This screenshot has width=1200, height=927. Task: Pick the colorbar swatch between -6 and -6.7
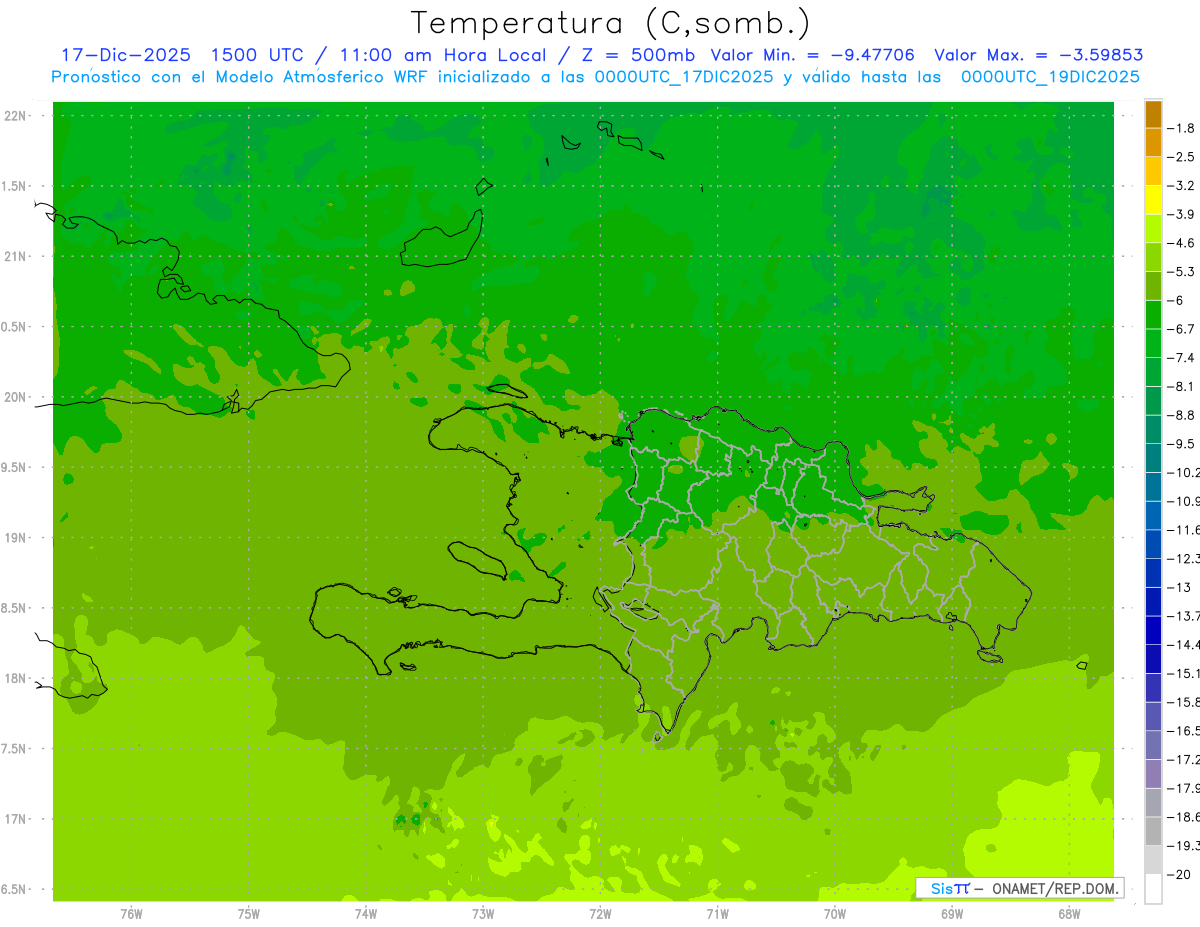1153,315
